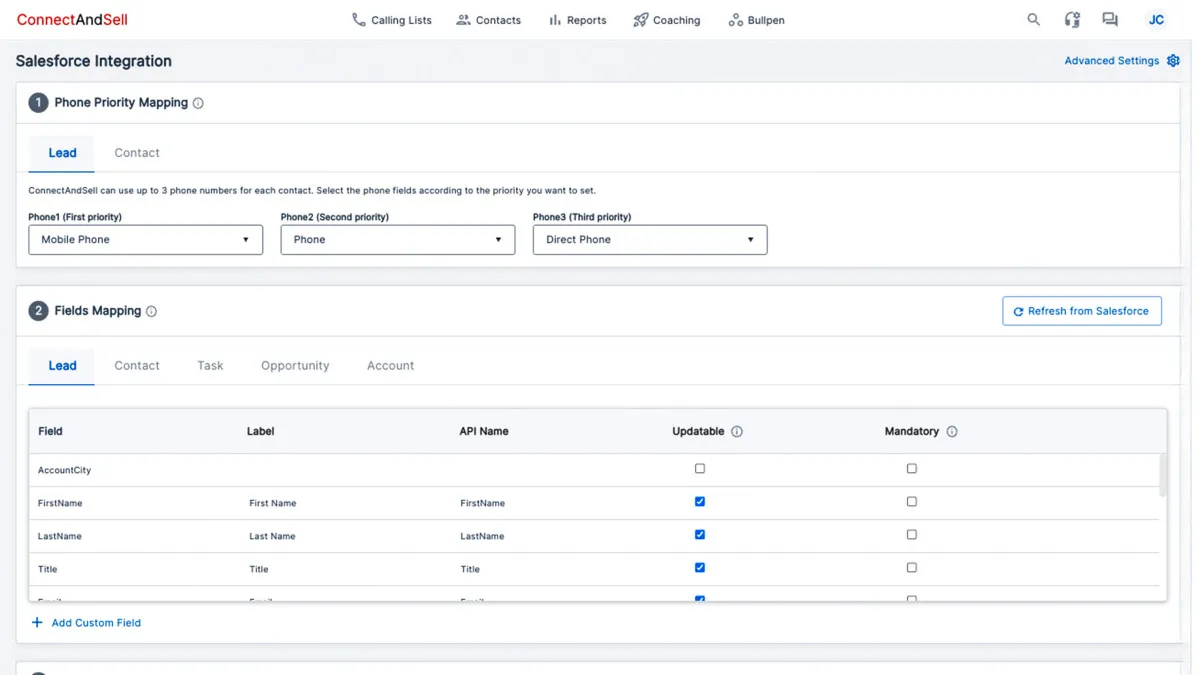Open the Contacts section
Image resolution: width=1200 pixels, height=675 pixels.
point(488,19)
